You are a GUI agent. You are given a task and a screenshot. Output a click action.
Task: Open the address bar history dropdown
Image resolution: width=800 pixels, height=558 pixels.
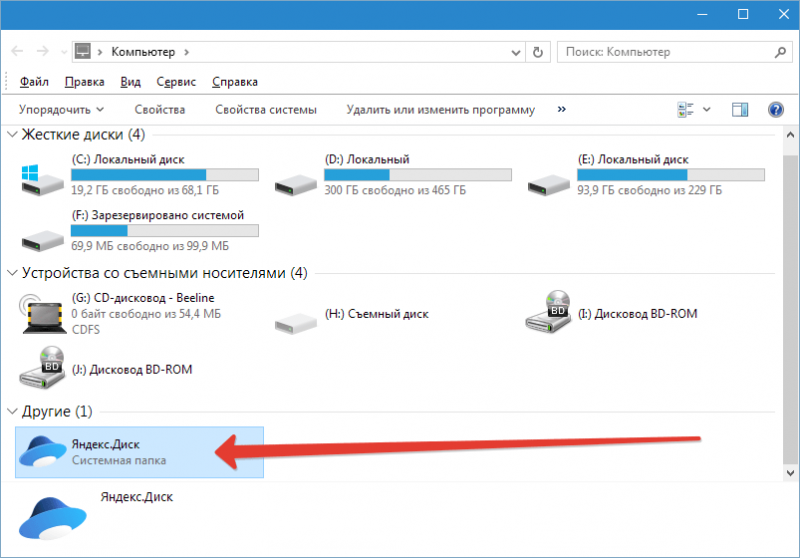click(x=516, y=53)
